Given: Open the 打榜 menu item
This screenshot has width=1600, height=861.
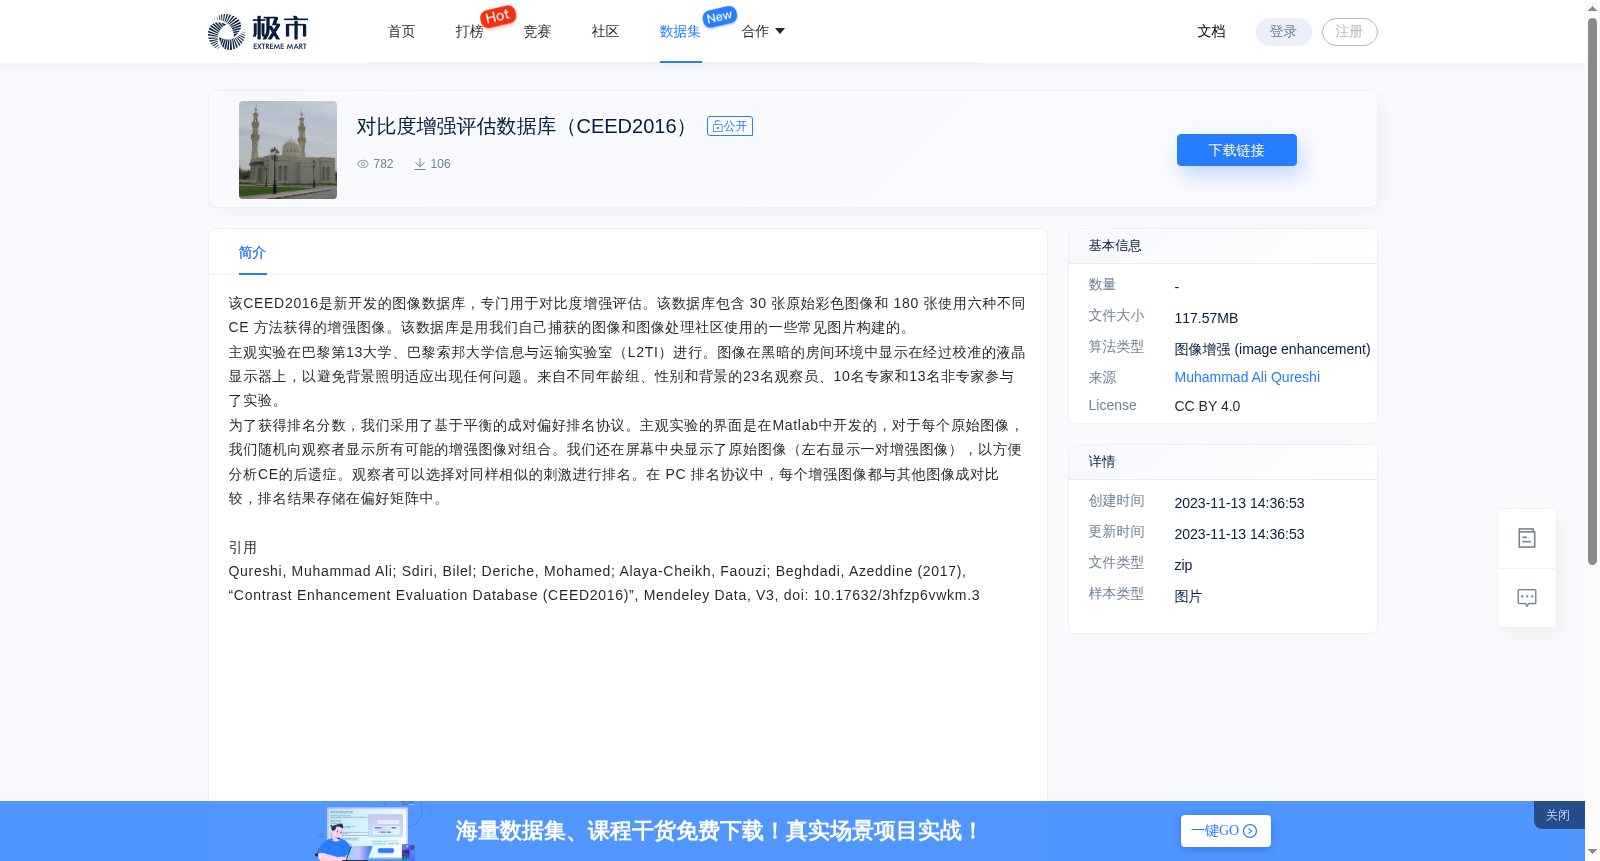Looking at the screenshot, I should tap(470, 32).
